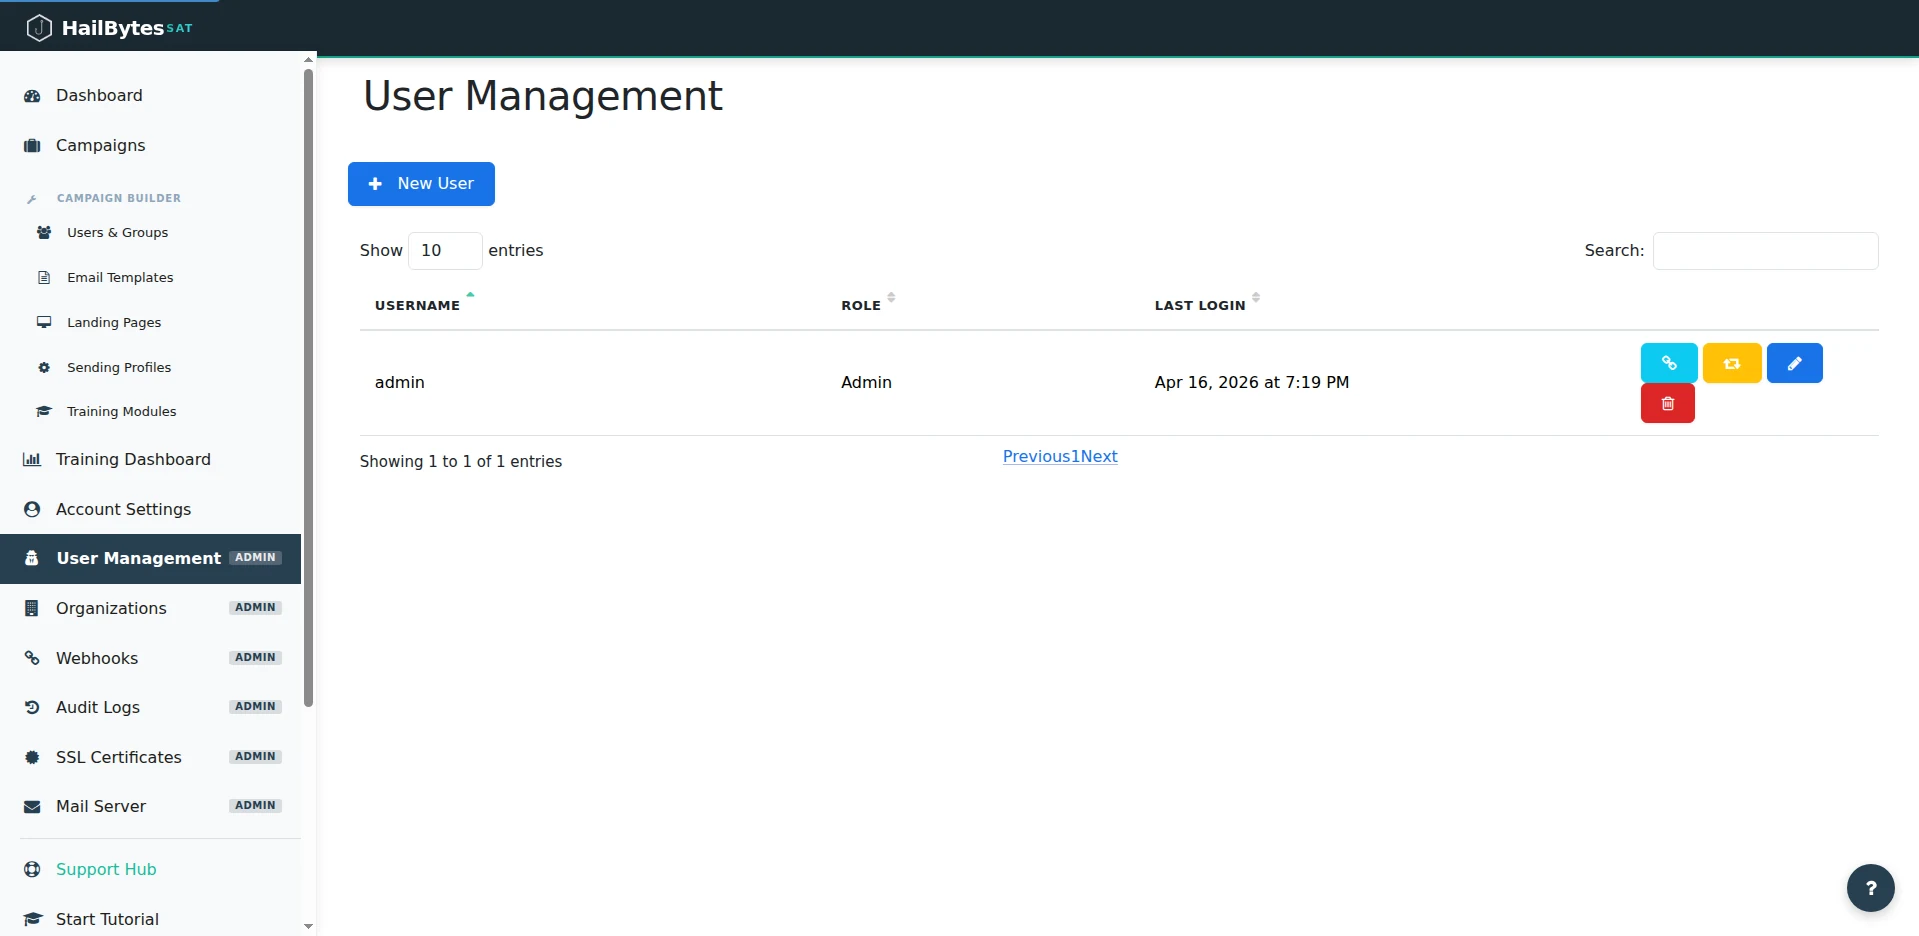Screen dimensions: 1919x936
Task: Click the yellow reset API key icon
Action: coord(1731,363)
